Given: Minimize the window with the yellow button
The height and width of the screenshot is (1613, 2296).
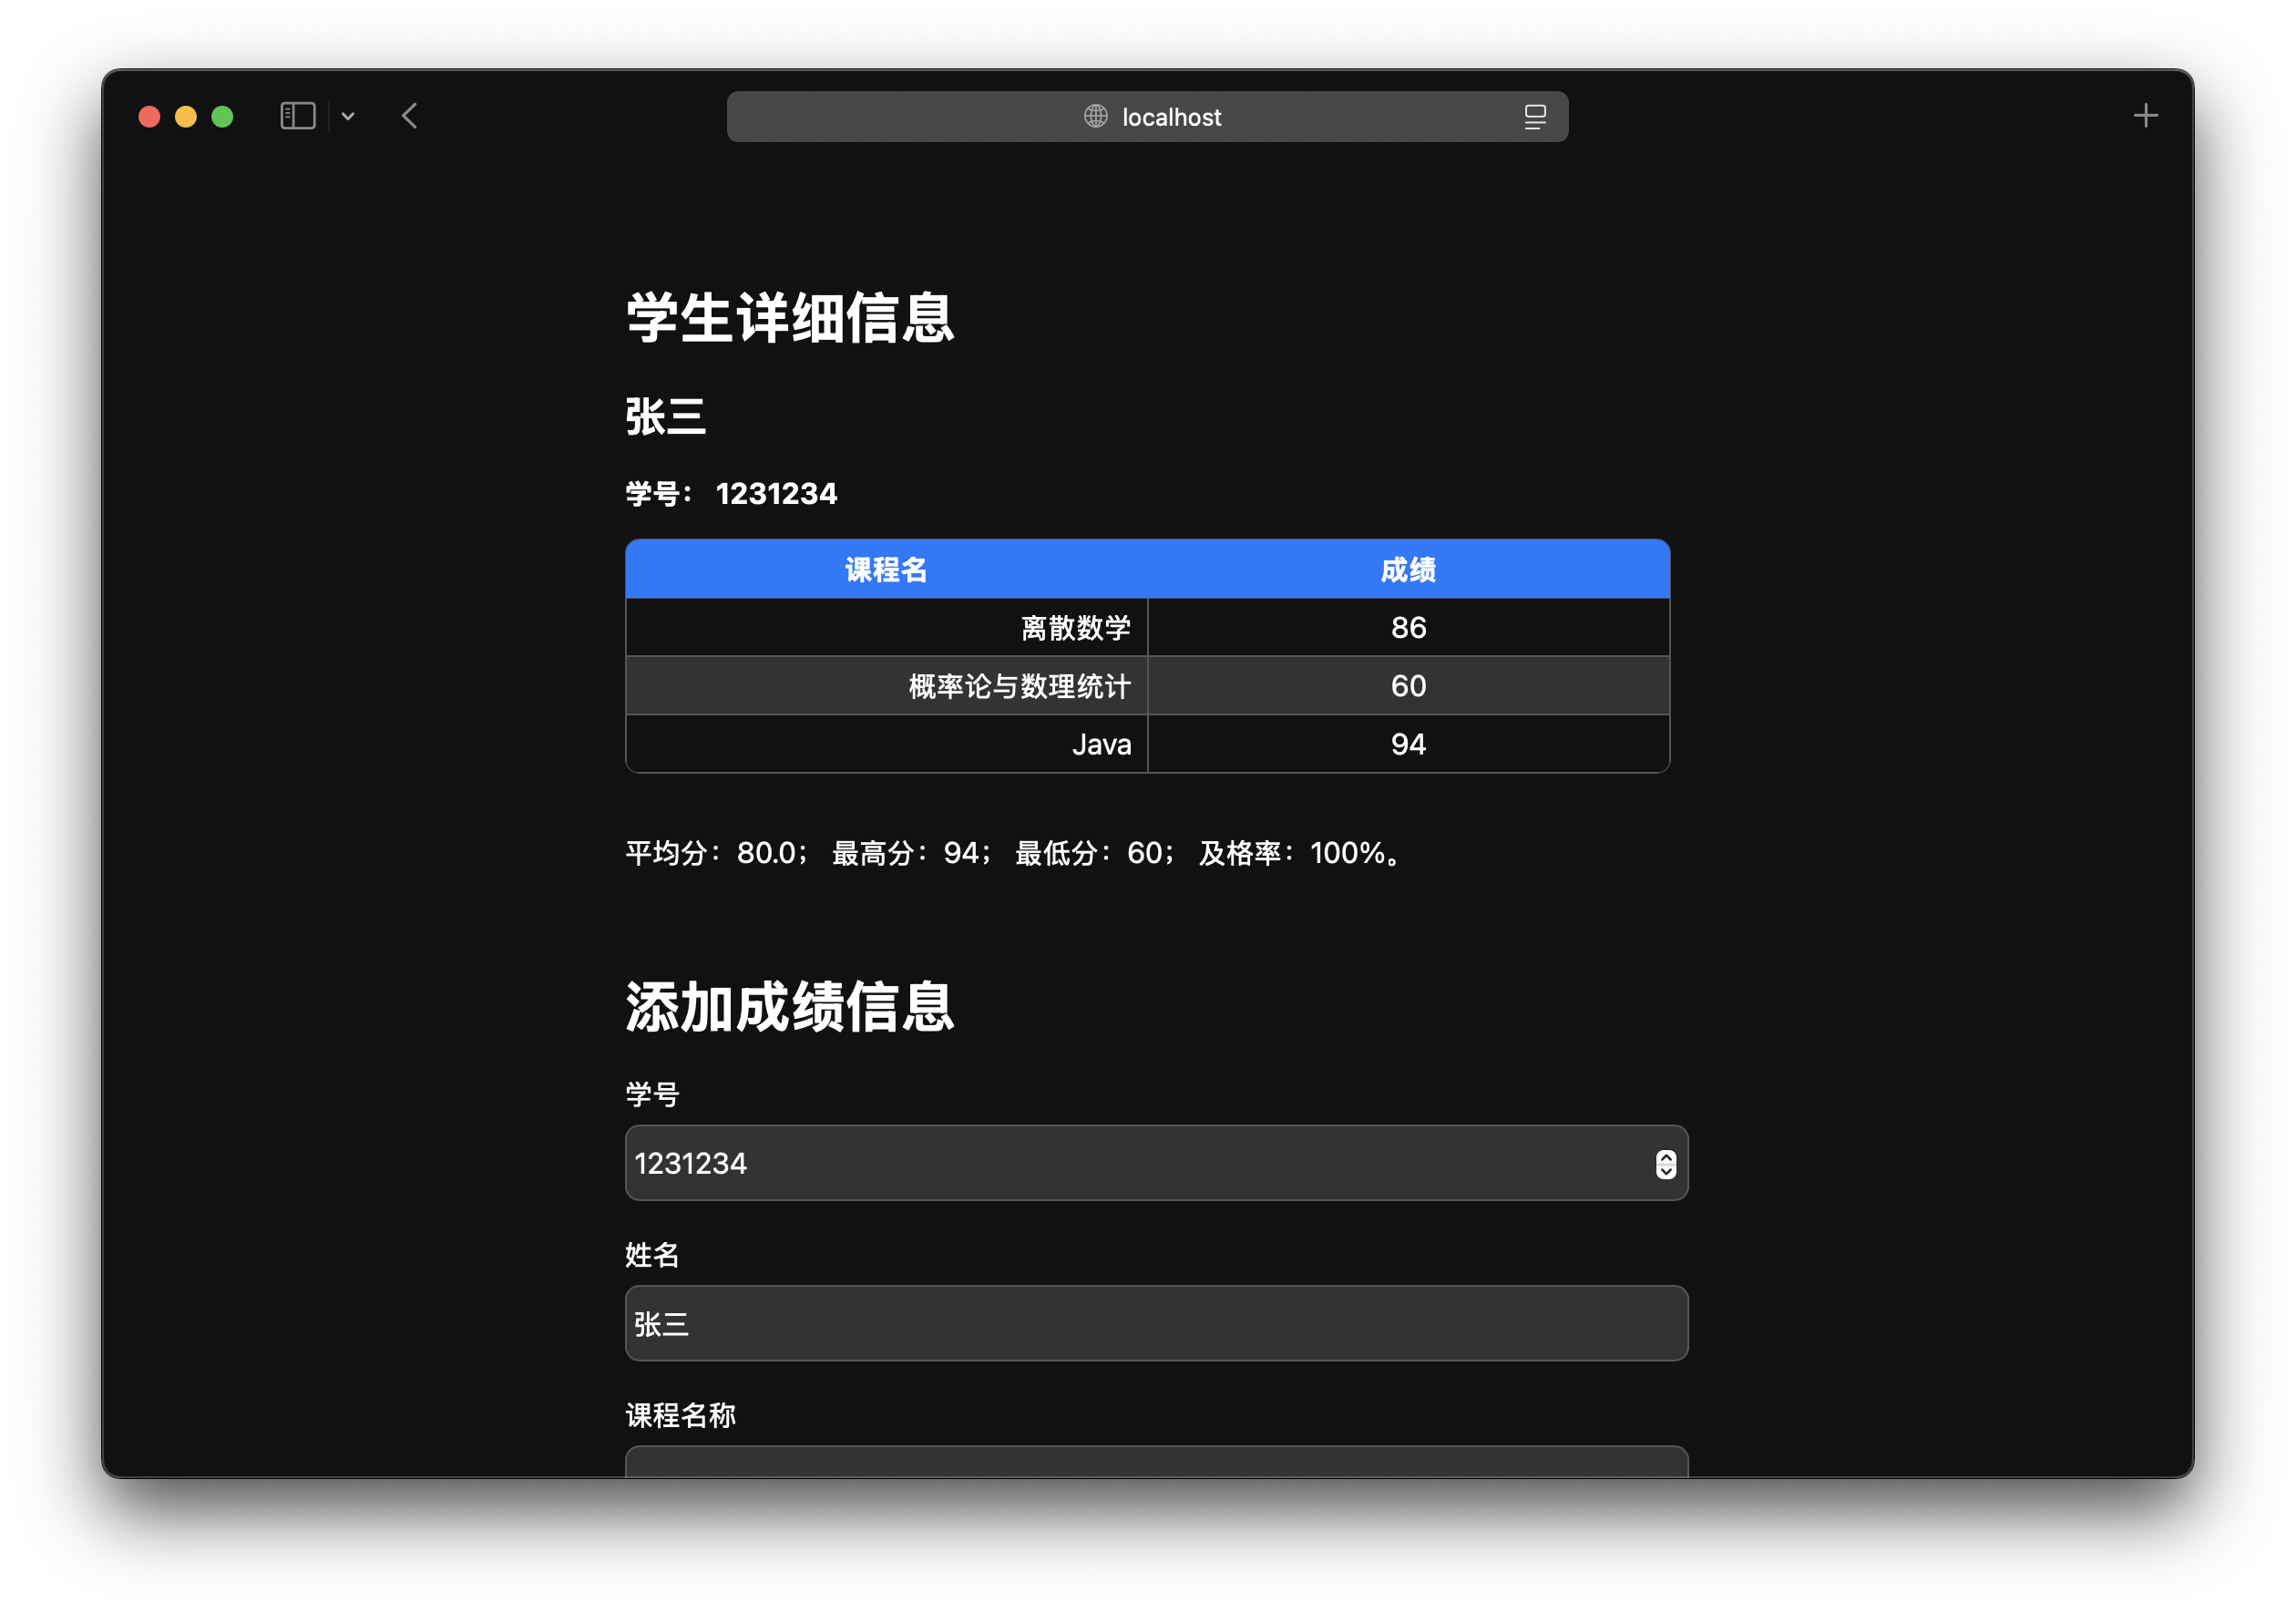Looking at the screenshot, I should point(186,116).
